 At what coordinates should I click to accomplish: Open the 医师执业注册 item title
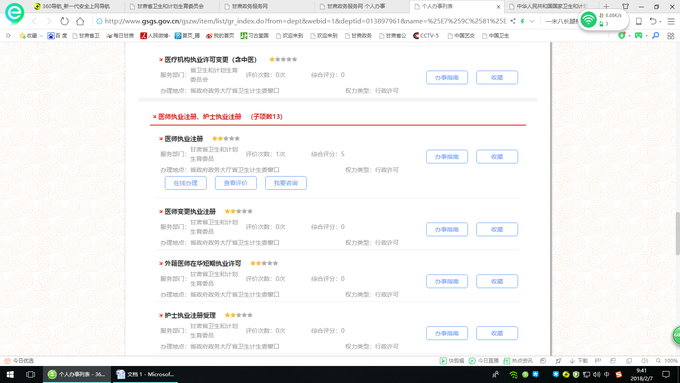pos(184,139)
